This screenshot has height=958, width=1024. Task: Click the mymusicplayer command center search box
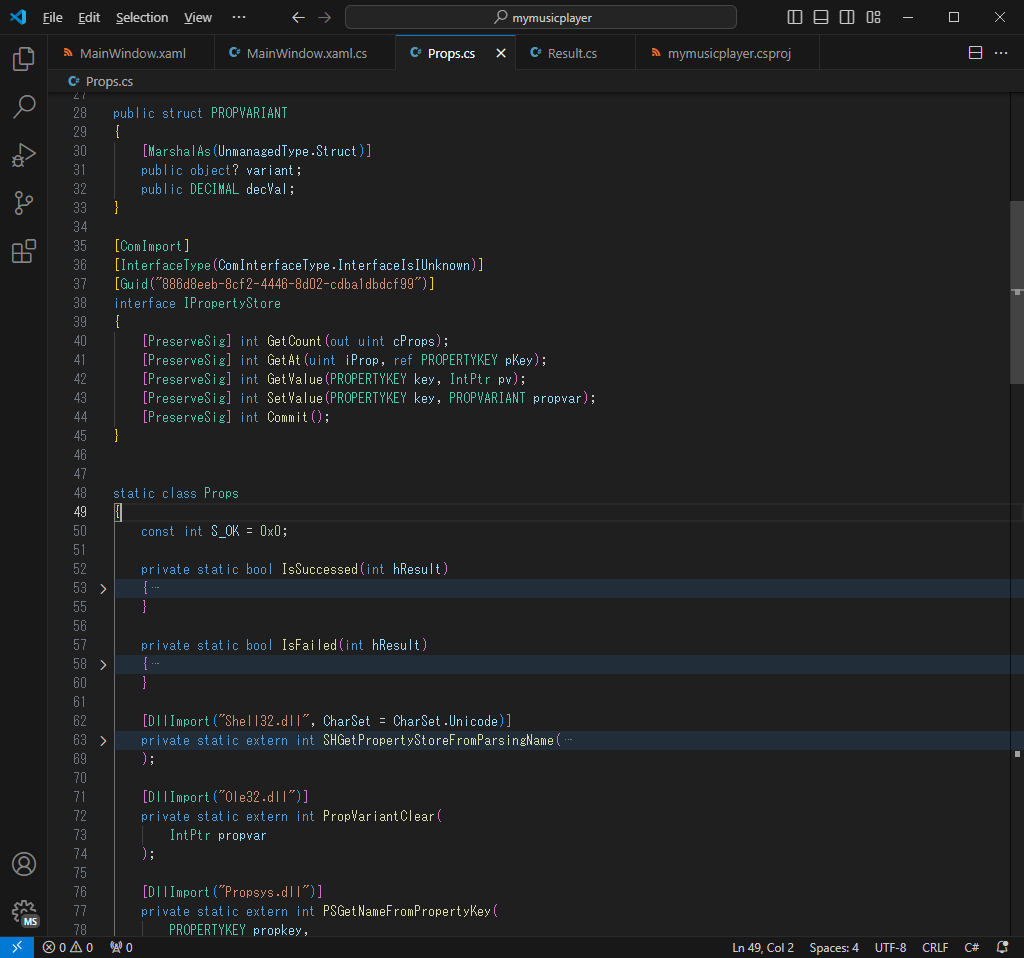pyautogui.click(x=541, y=17)
